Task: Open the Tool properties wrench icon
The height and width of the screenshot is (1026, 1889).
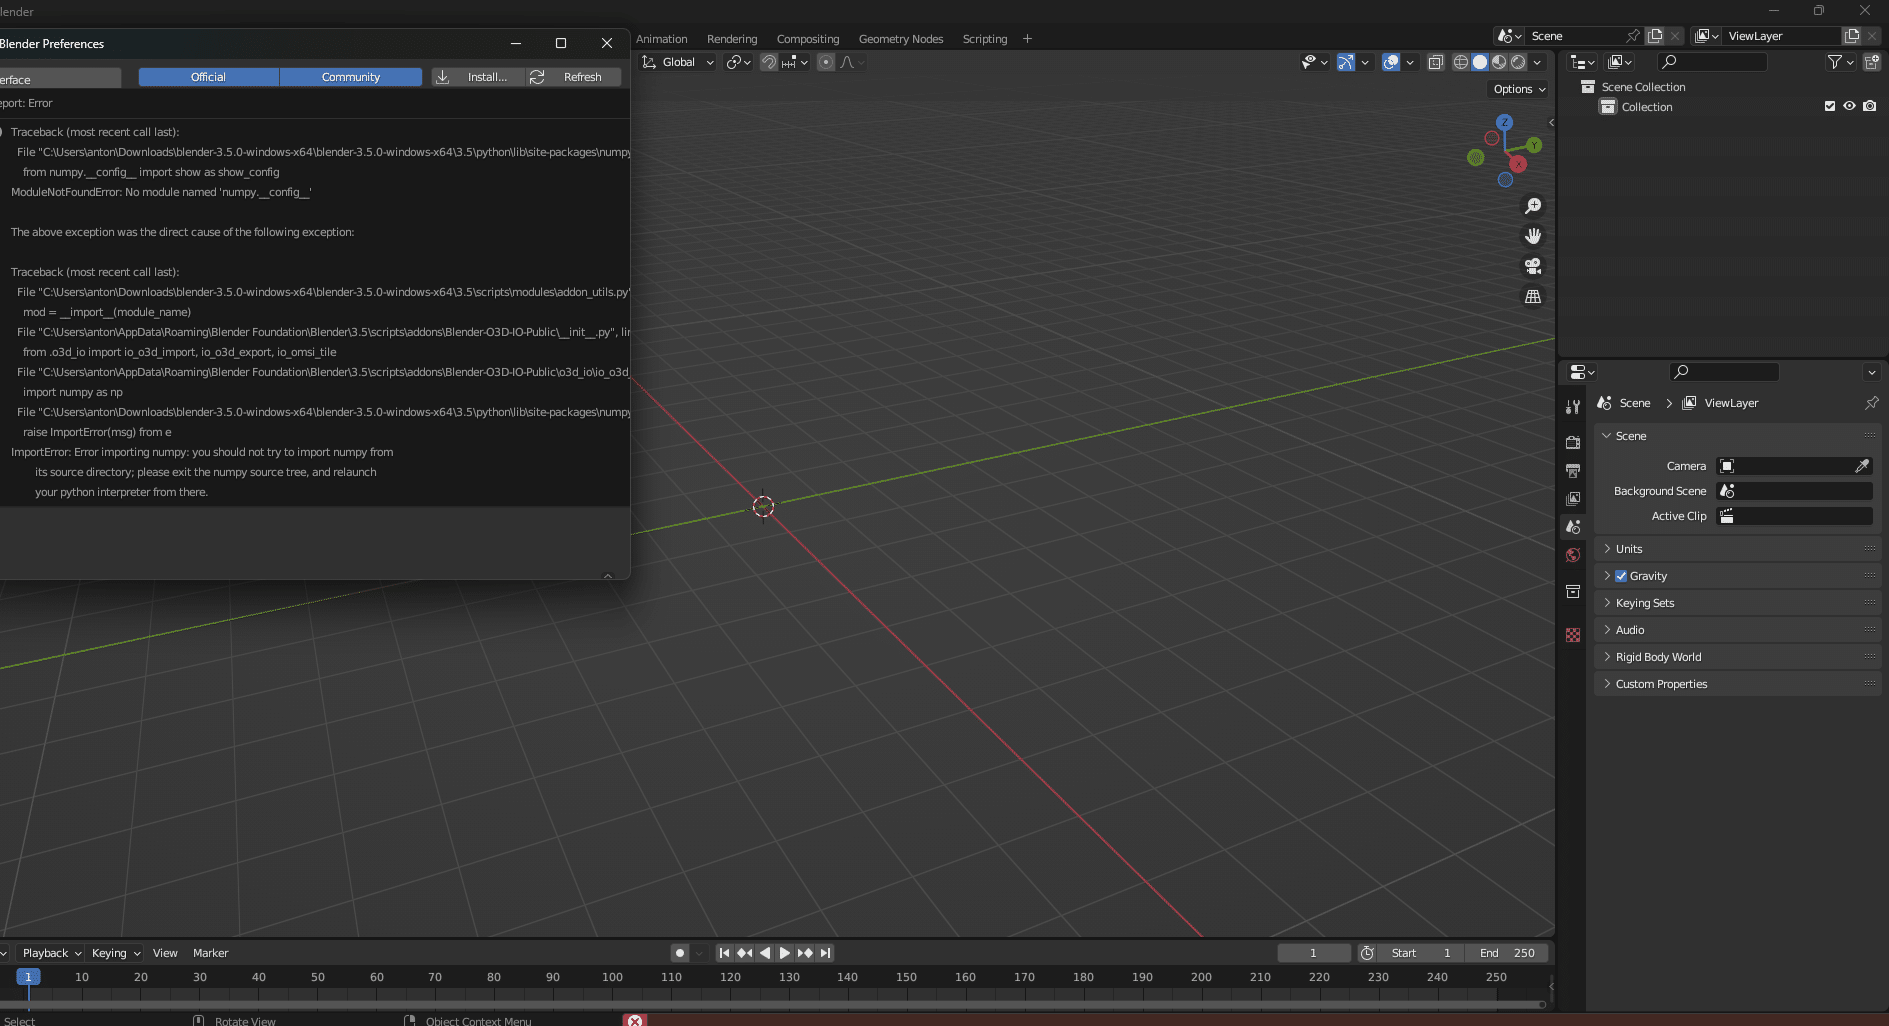Action: point(1573,407)
